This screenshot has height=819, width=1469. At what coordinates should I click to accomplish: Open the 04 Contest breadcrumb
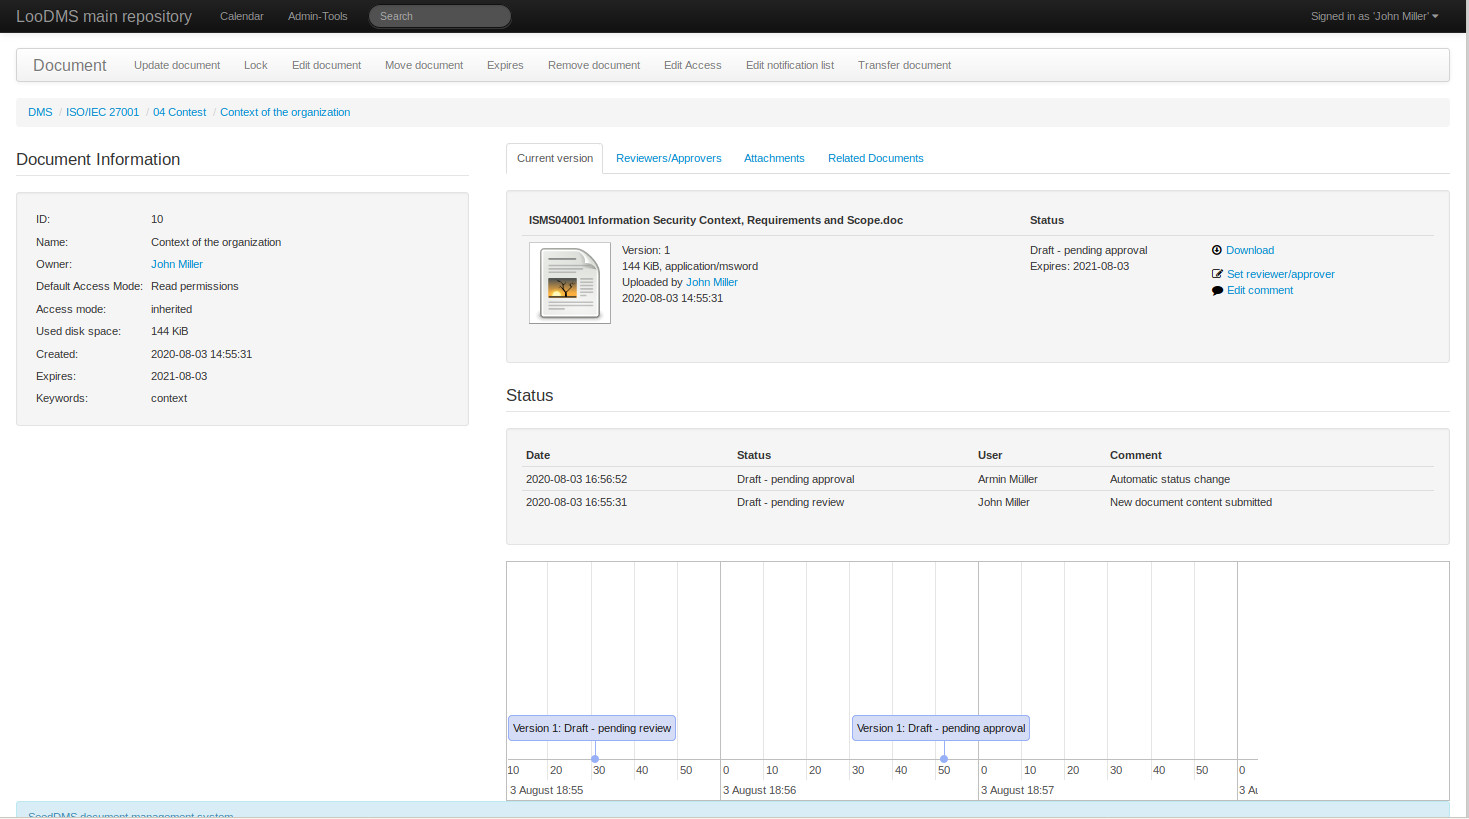[179, 112]
